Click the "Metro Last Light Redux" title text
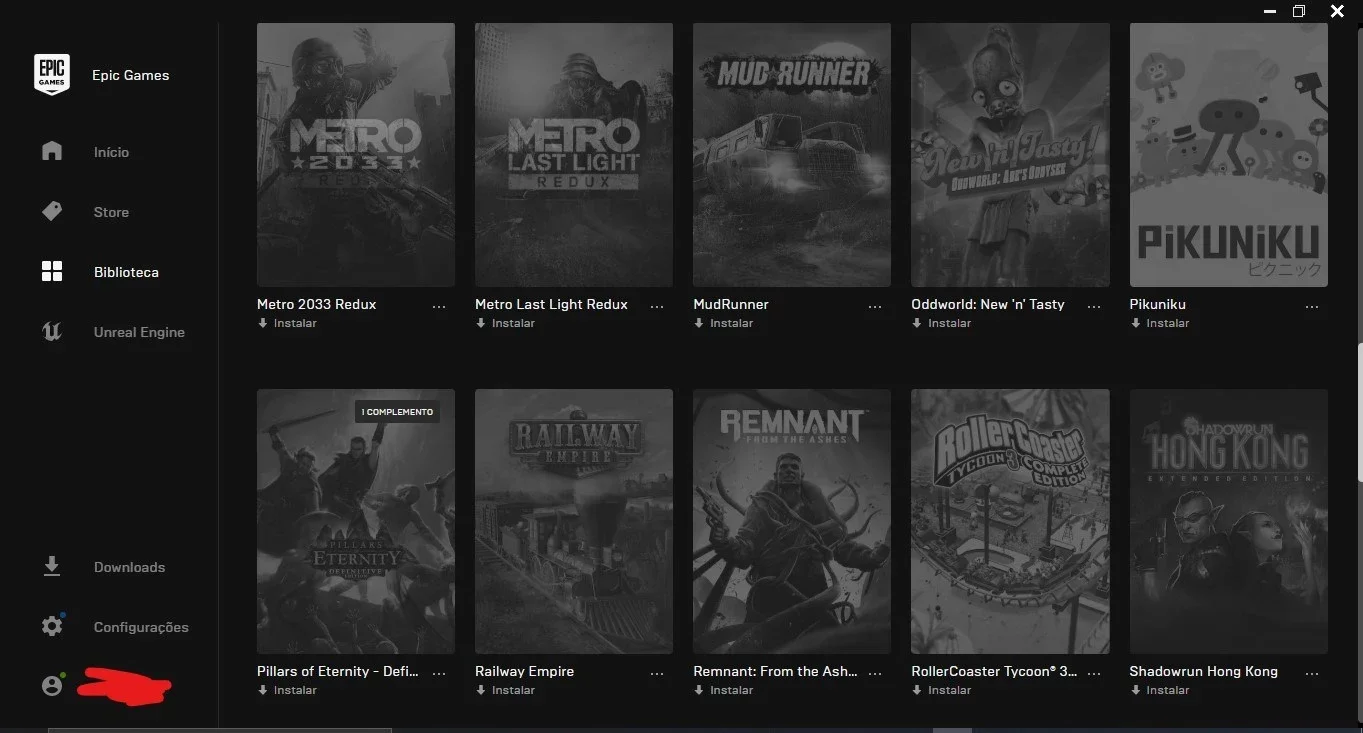This screenshot has width=1363, height=733. (551, 304)
